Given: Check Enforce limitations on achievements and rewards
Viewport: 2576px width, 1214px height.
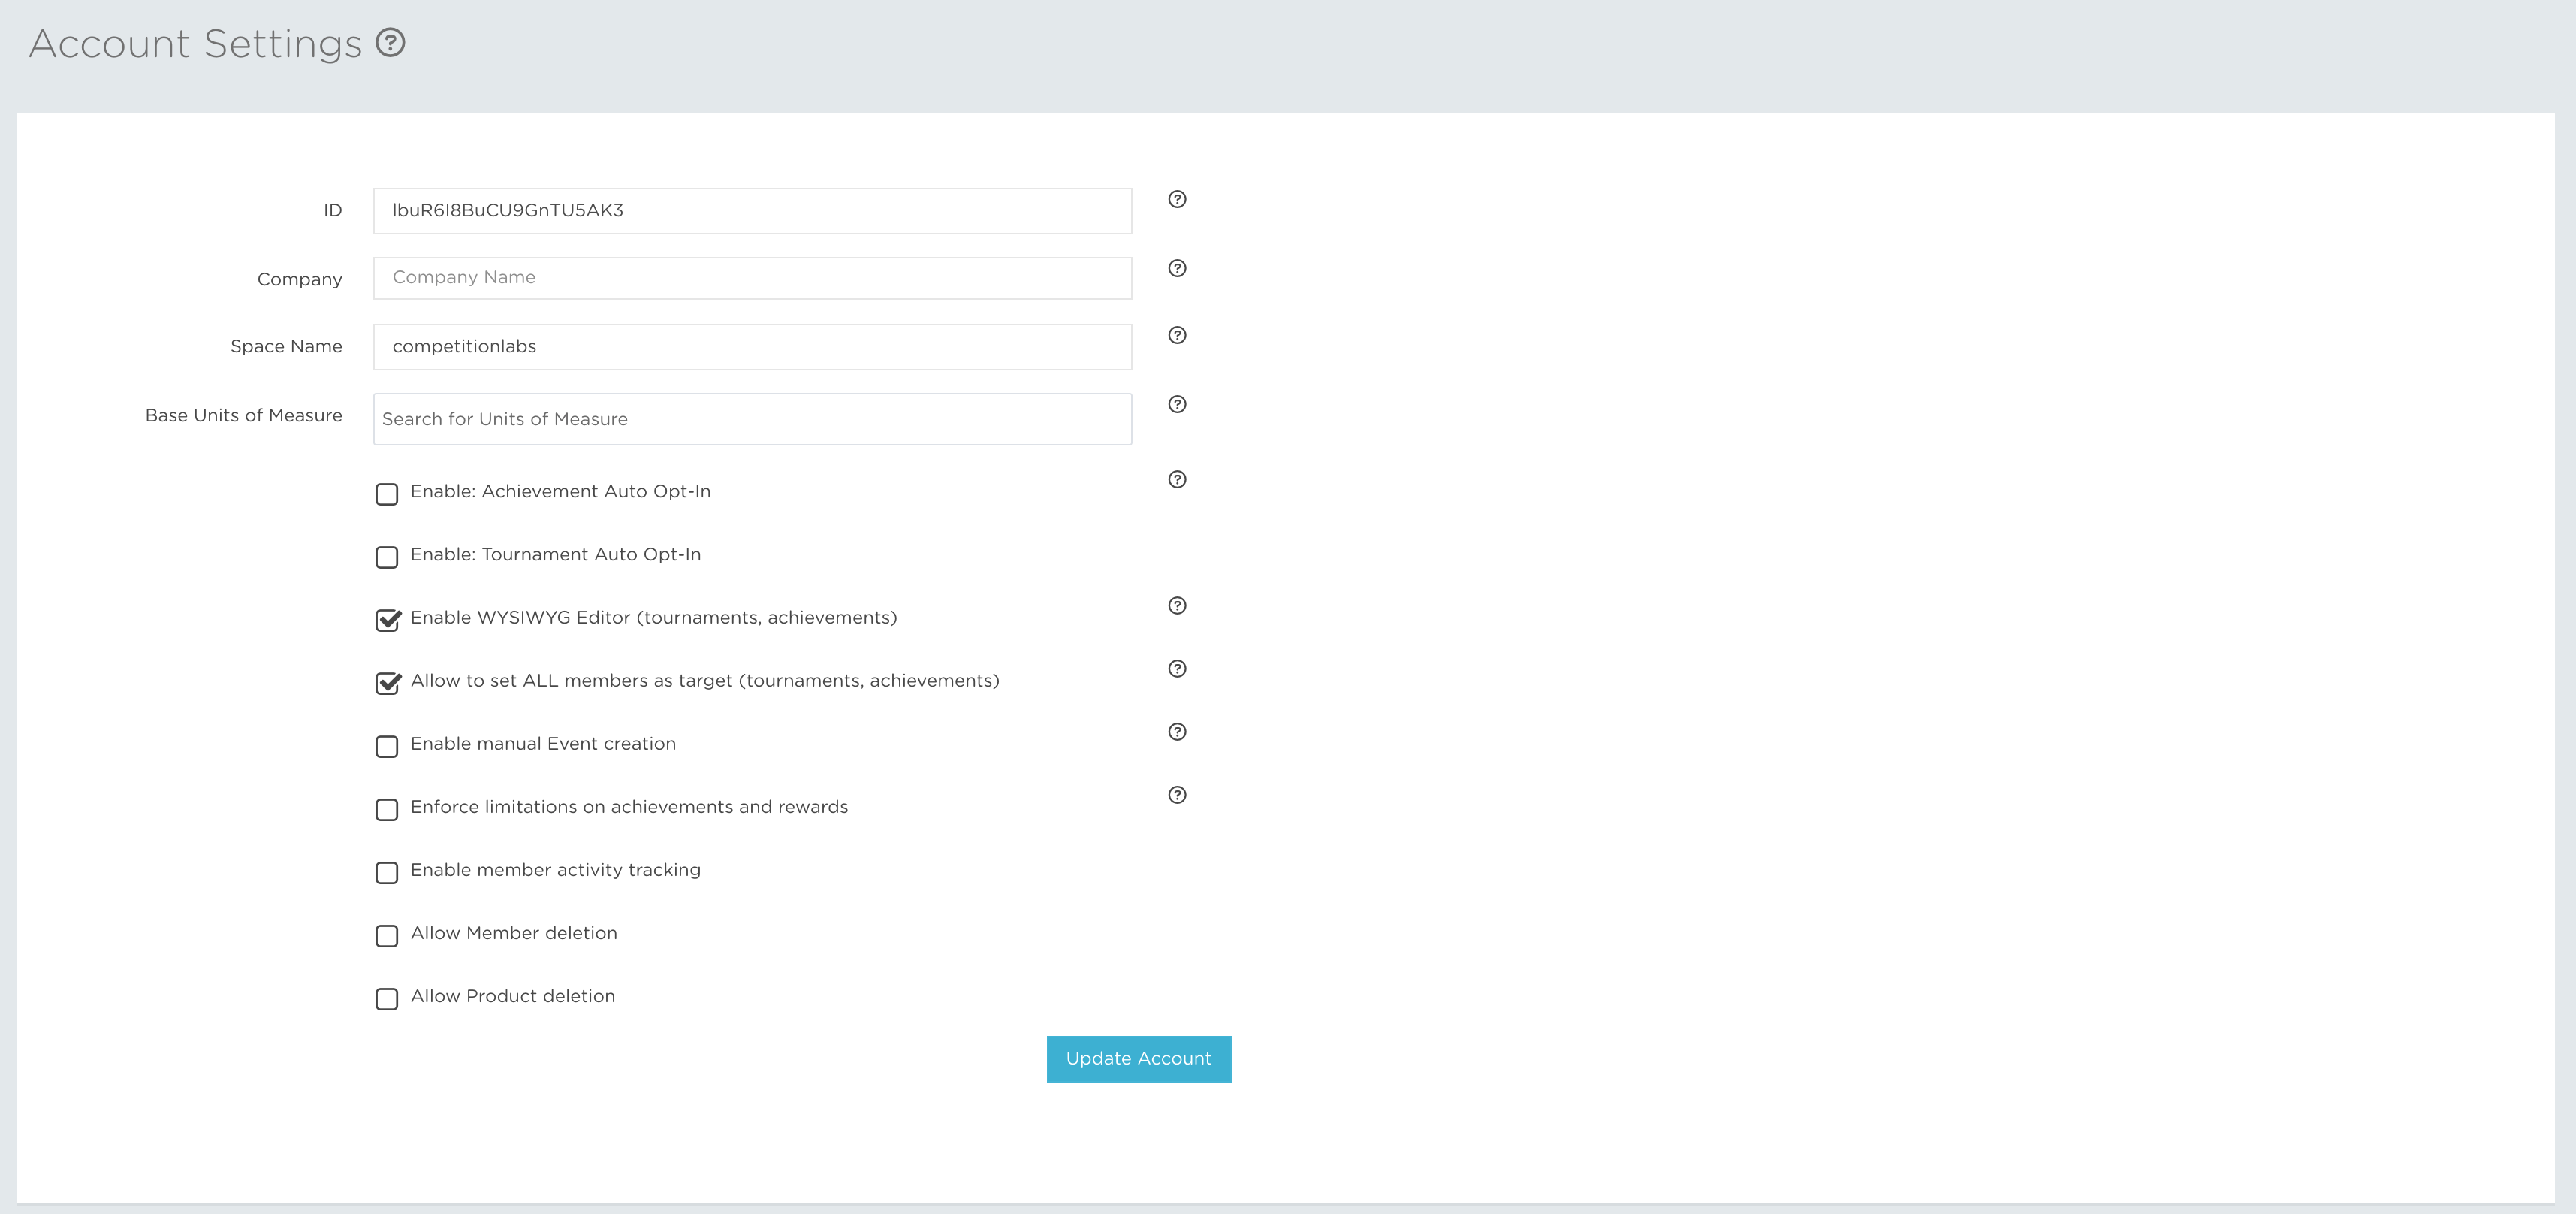Looking at the screenshot, I should click(387, 809).
